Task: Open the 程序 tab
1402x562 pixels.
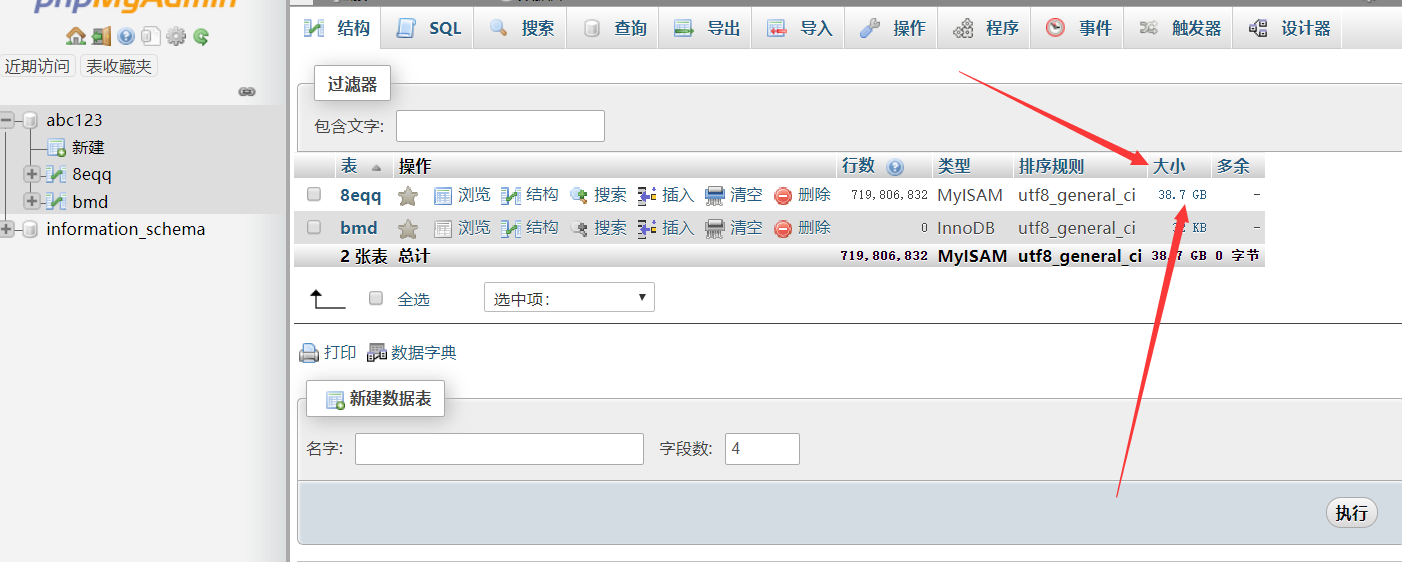Action: 985,28
